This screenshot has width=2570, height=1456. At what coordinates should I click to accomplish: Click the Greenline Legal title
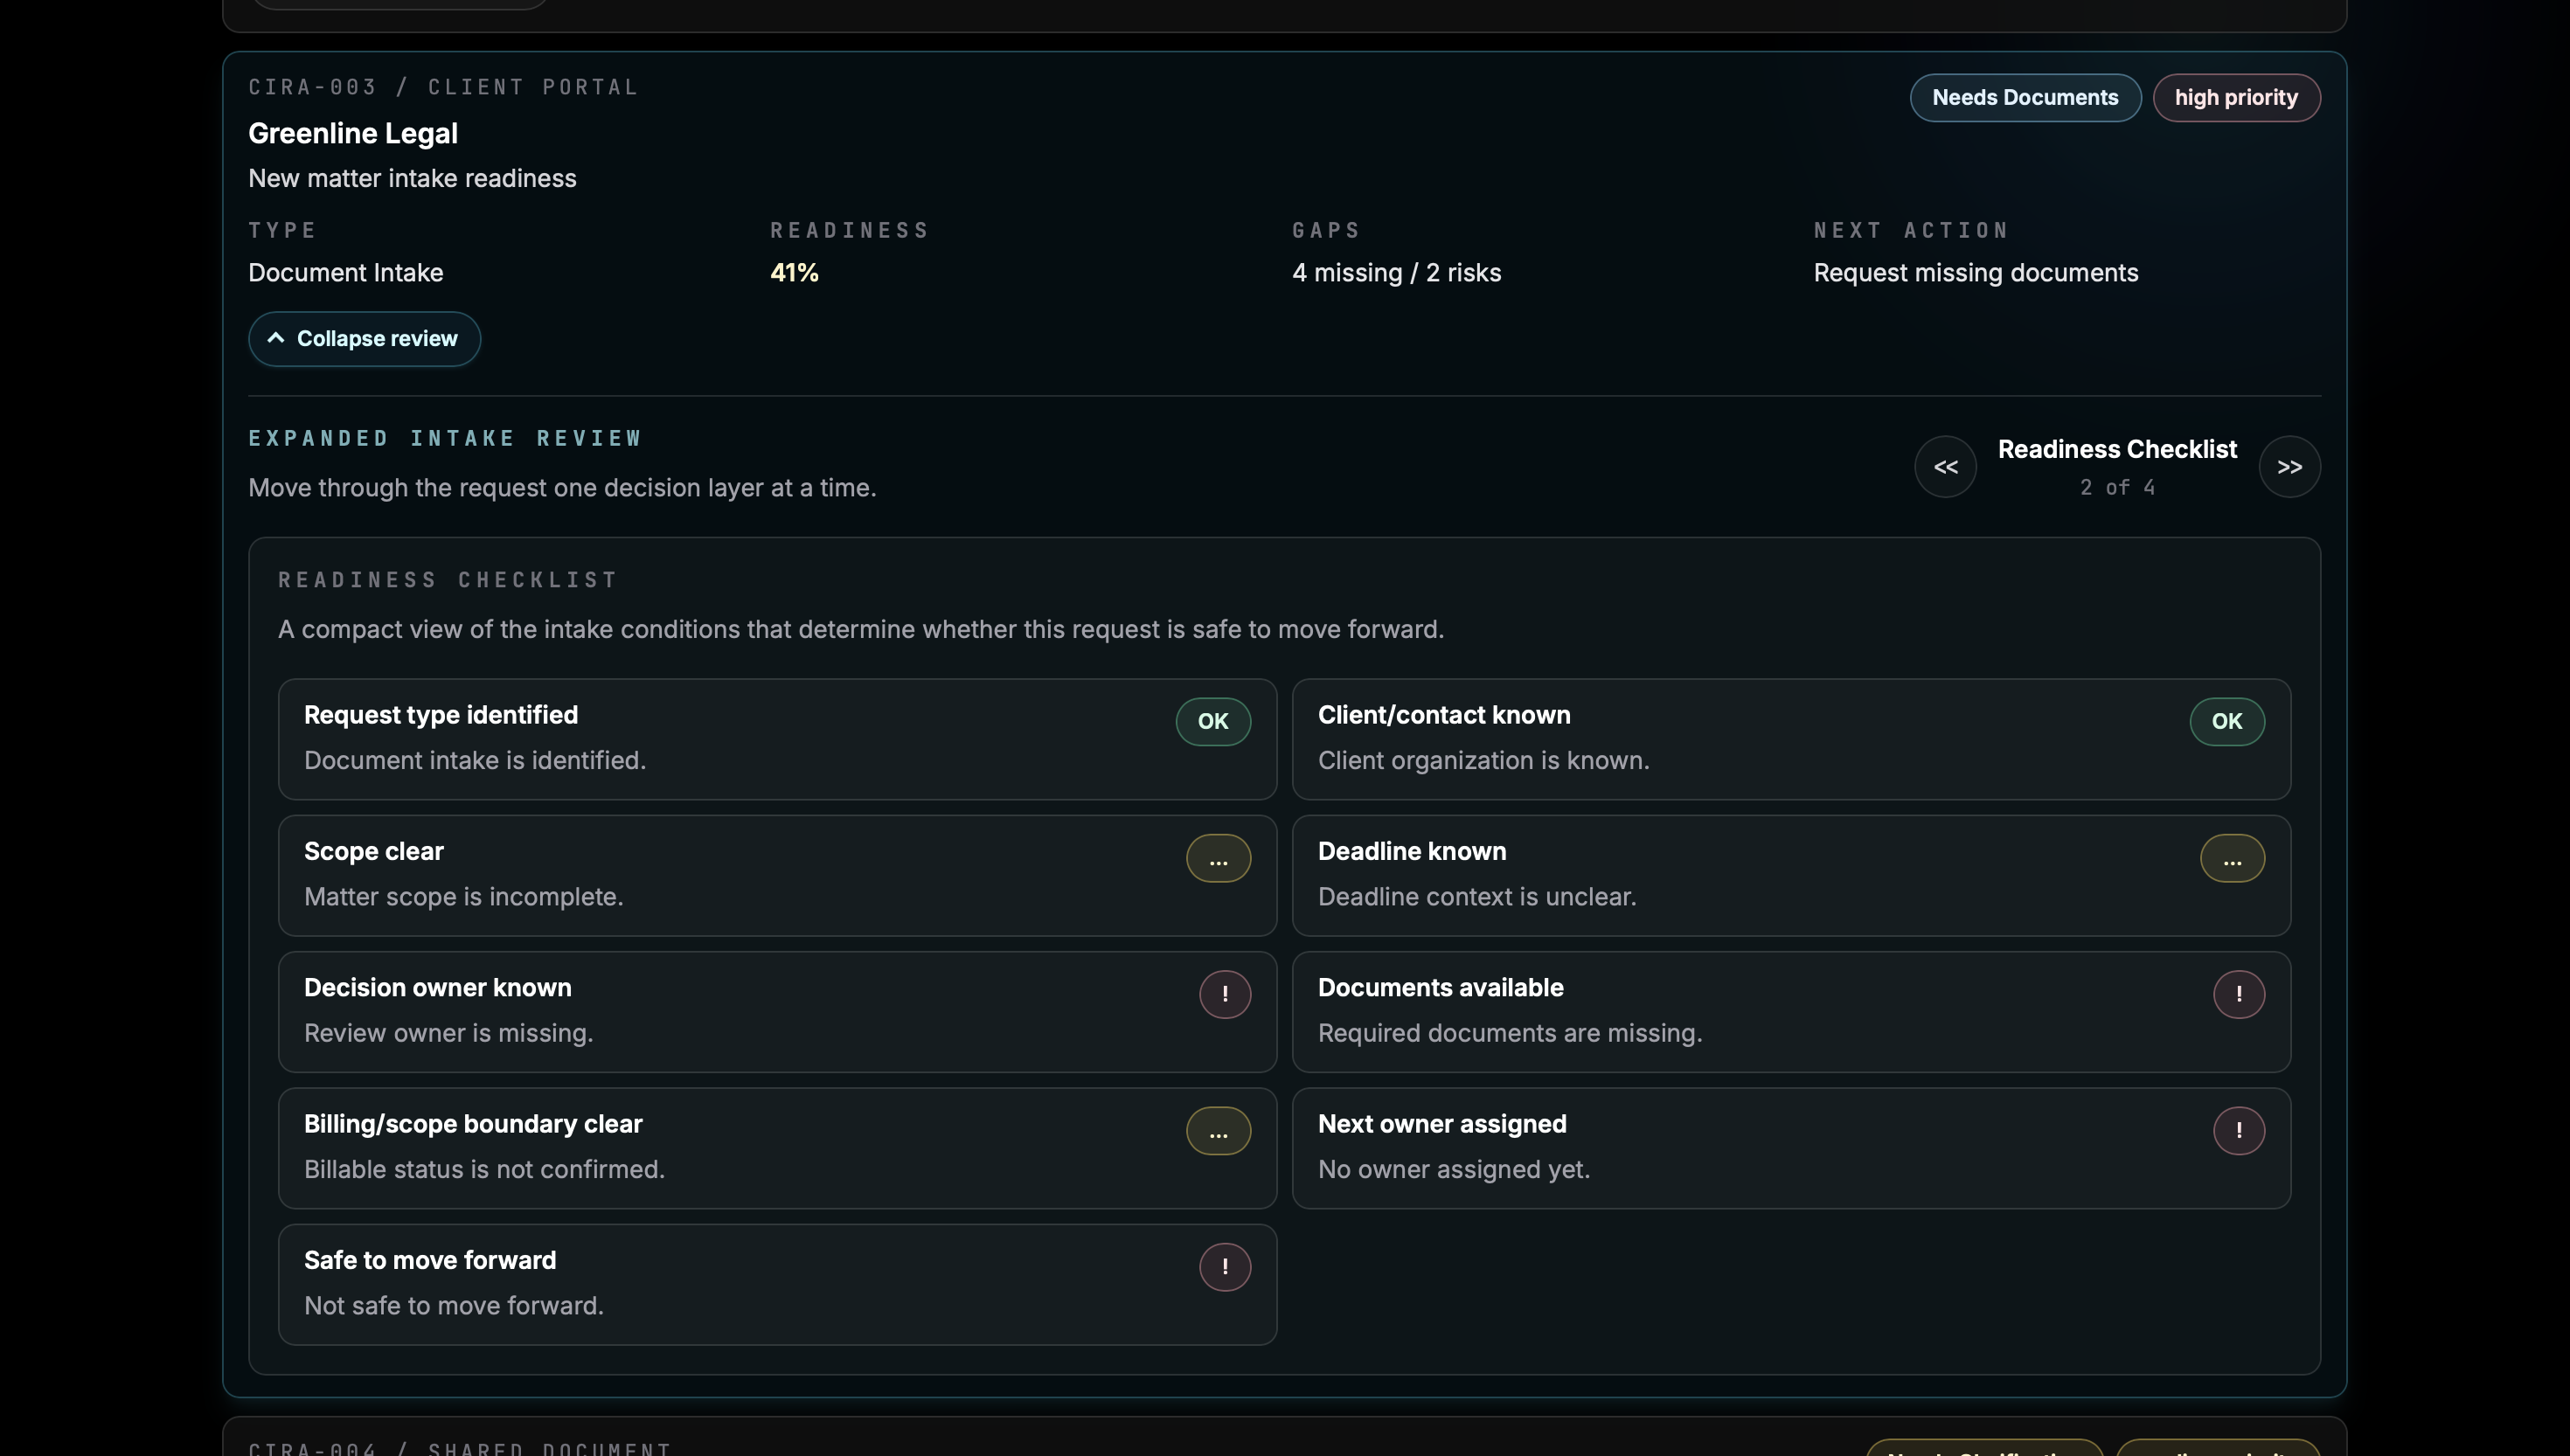tap(353, 133)
